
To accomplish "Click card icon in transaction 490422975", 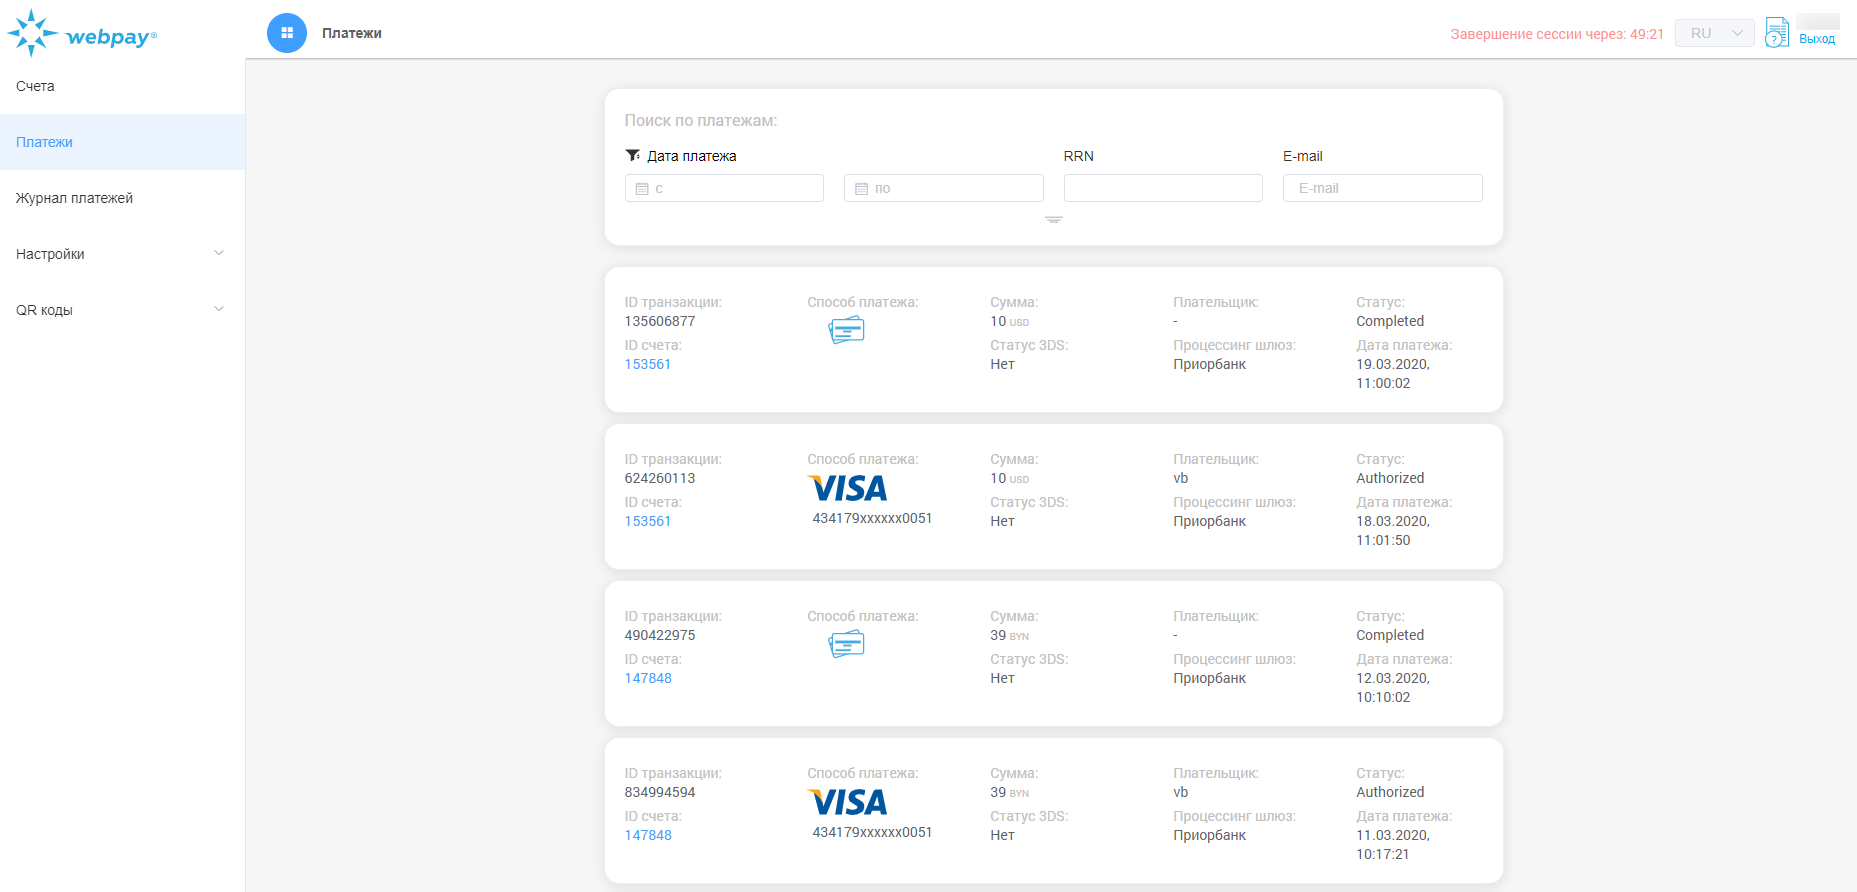I will 846,644.
